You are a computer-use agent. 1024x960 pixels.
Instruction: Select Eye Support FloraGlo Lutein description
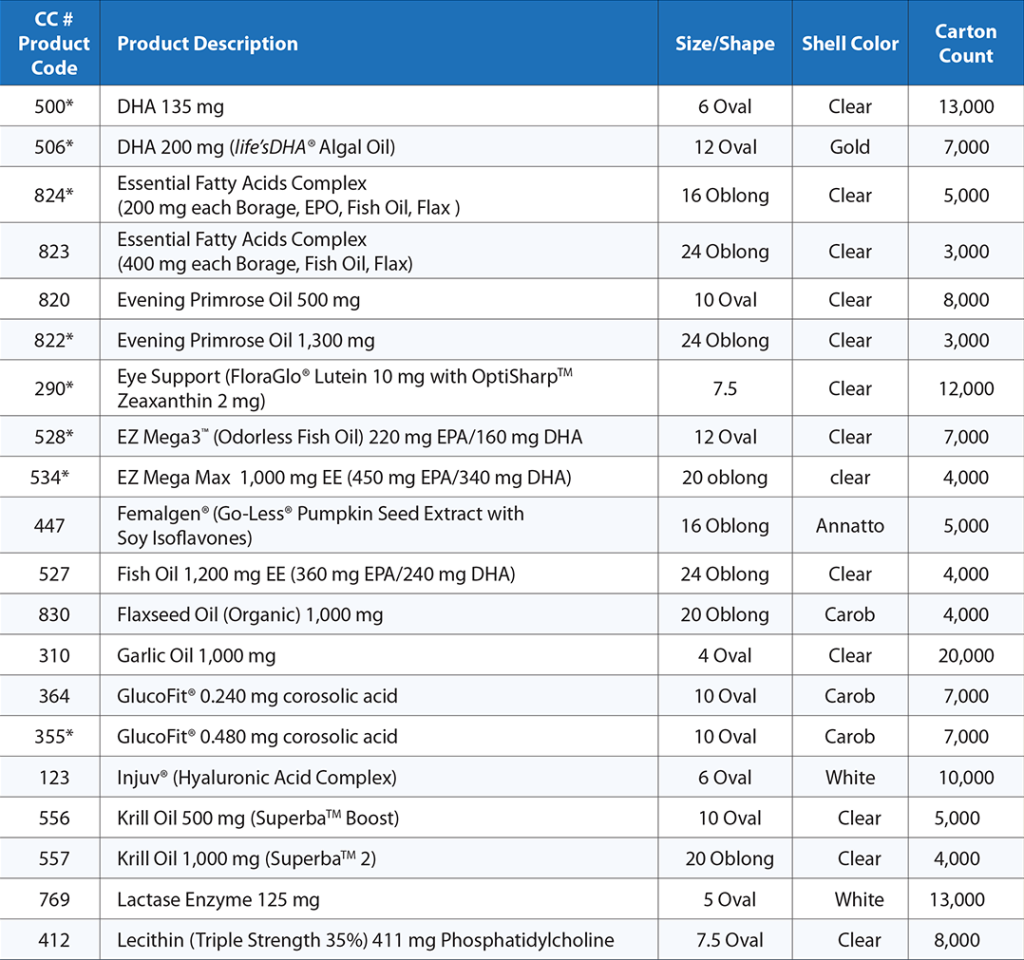[343, 388]
